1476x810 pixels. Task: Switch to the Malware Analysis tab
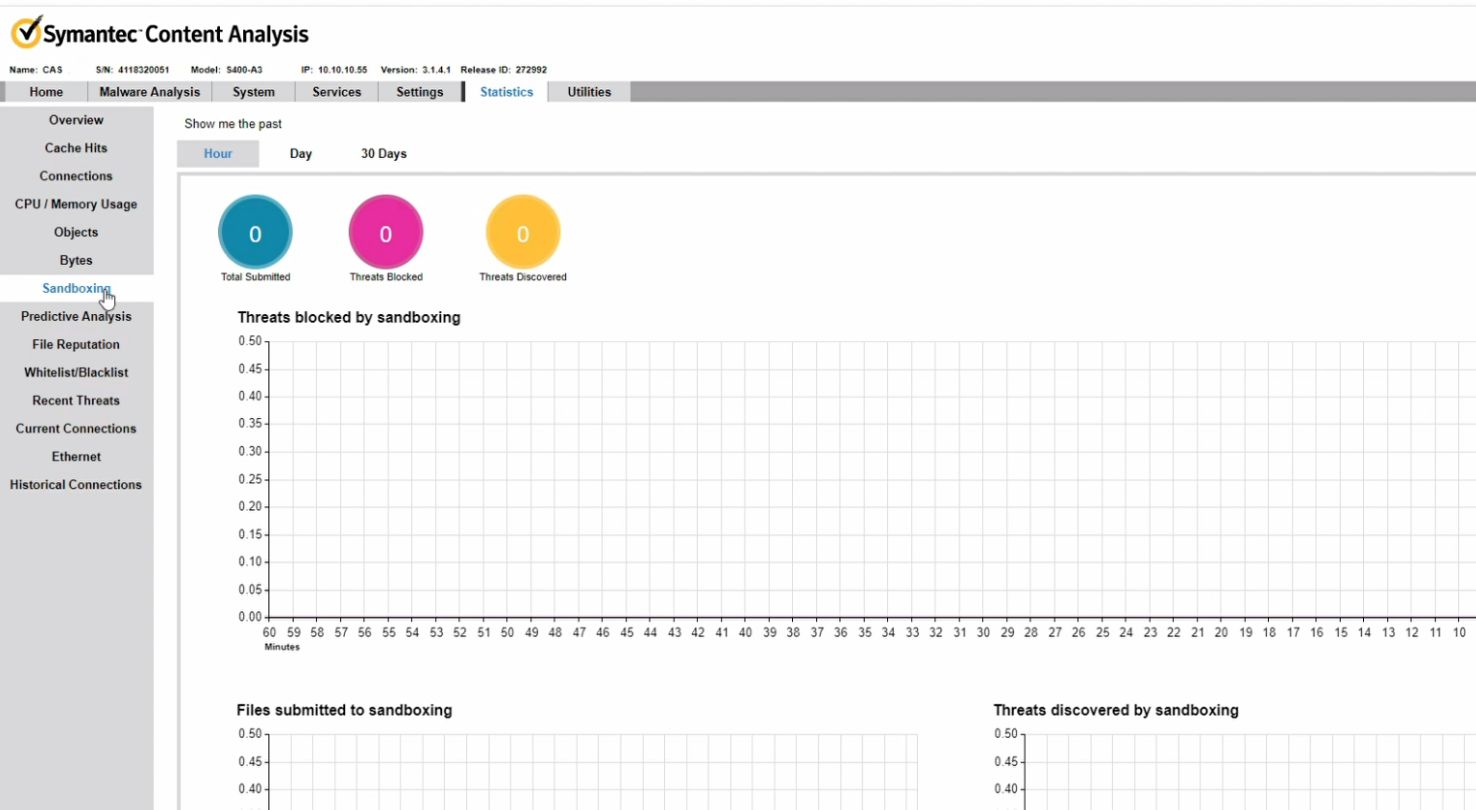150,92
